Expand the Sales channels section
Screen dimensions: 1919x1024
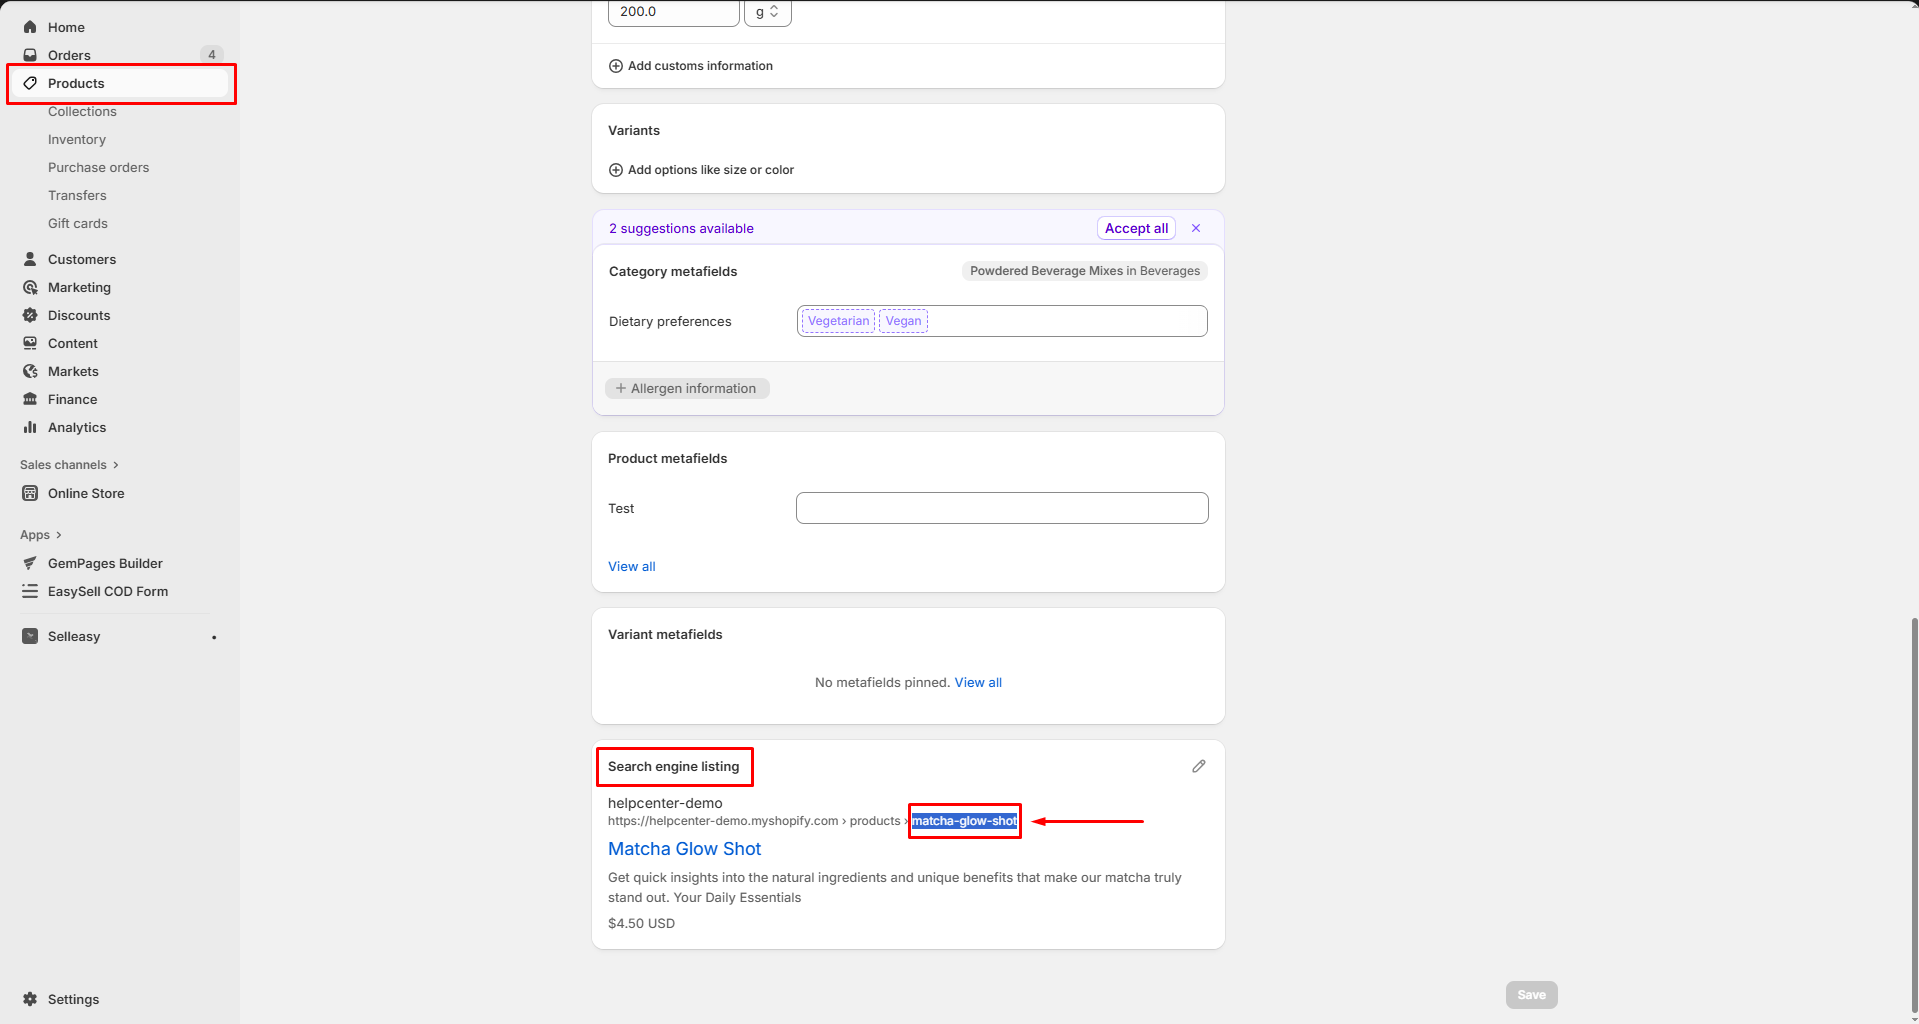point(69,465)
